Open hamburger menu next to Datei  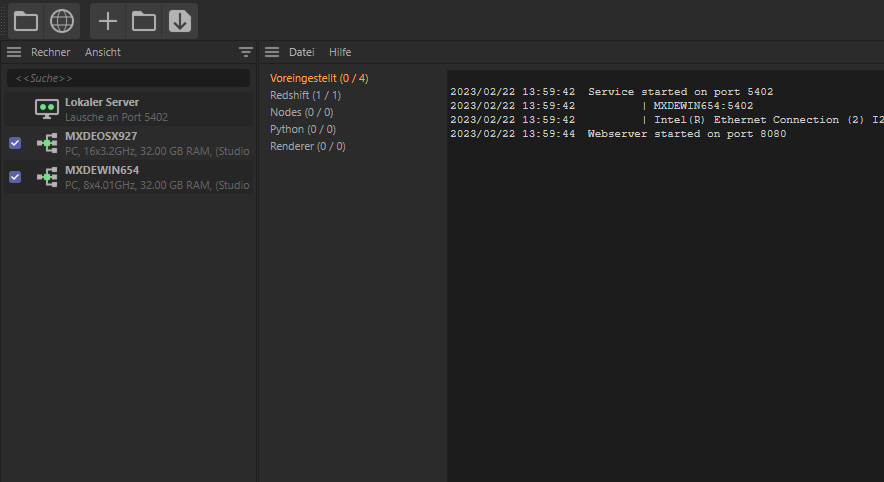pos(272,52)
